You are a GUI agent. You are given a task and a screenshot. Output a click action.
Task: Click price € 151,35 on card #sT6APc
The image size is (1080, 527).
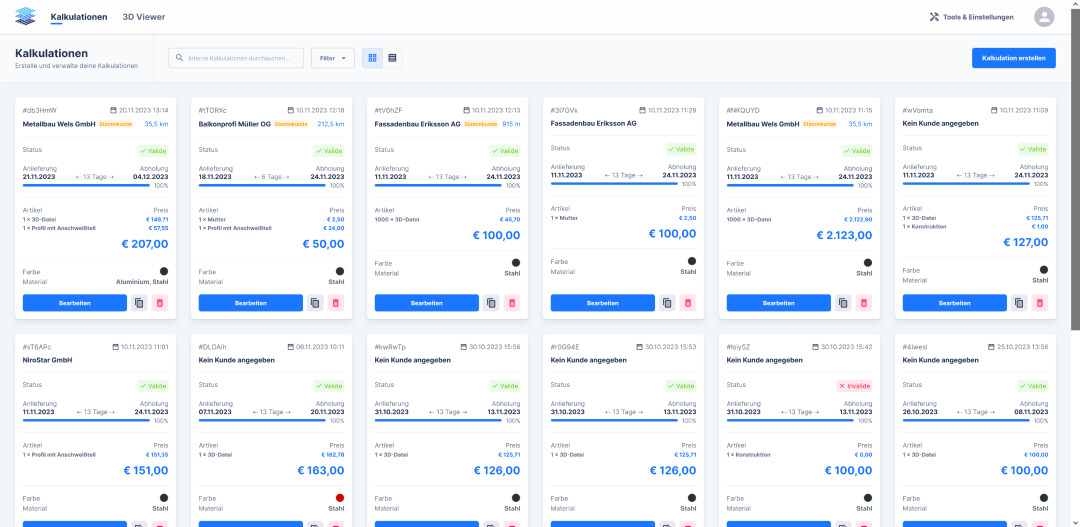coord(156,455)
